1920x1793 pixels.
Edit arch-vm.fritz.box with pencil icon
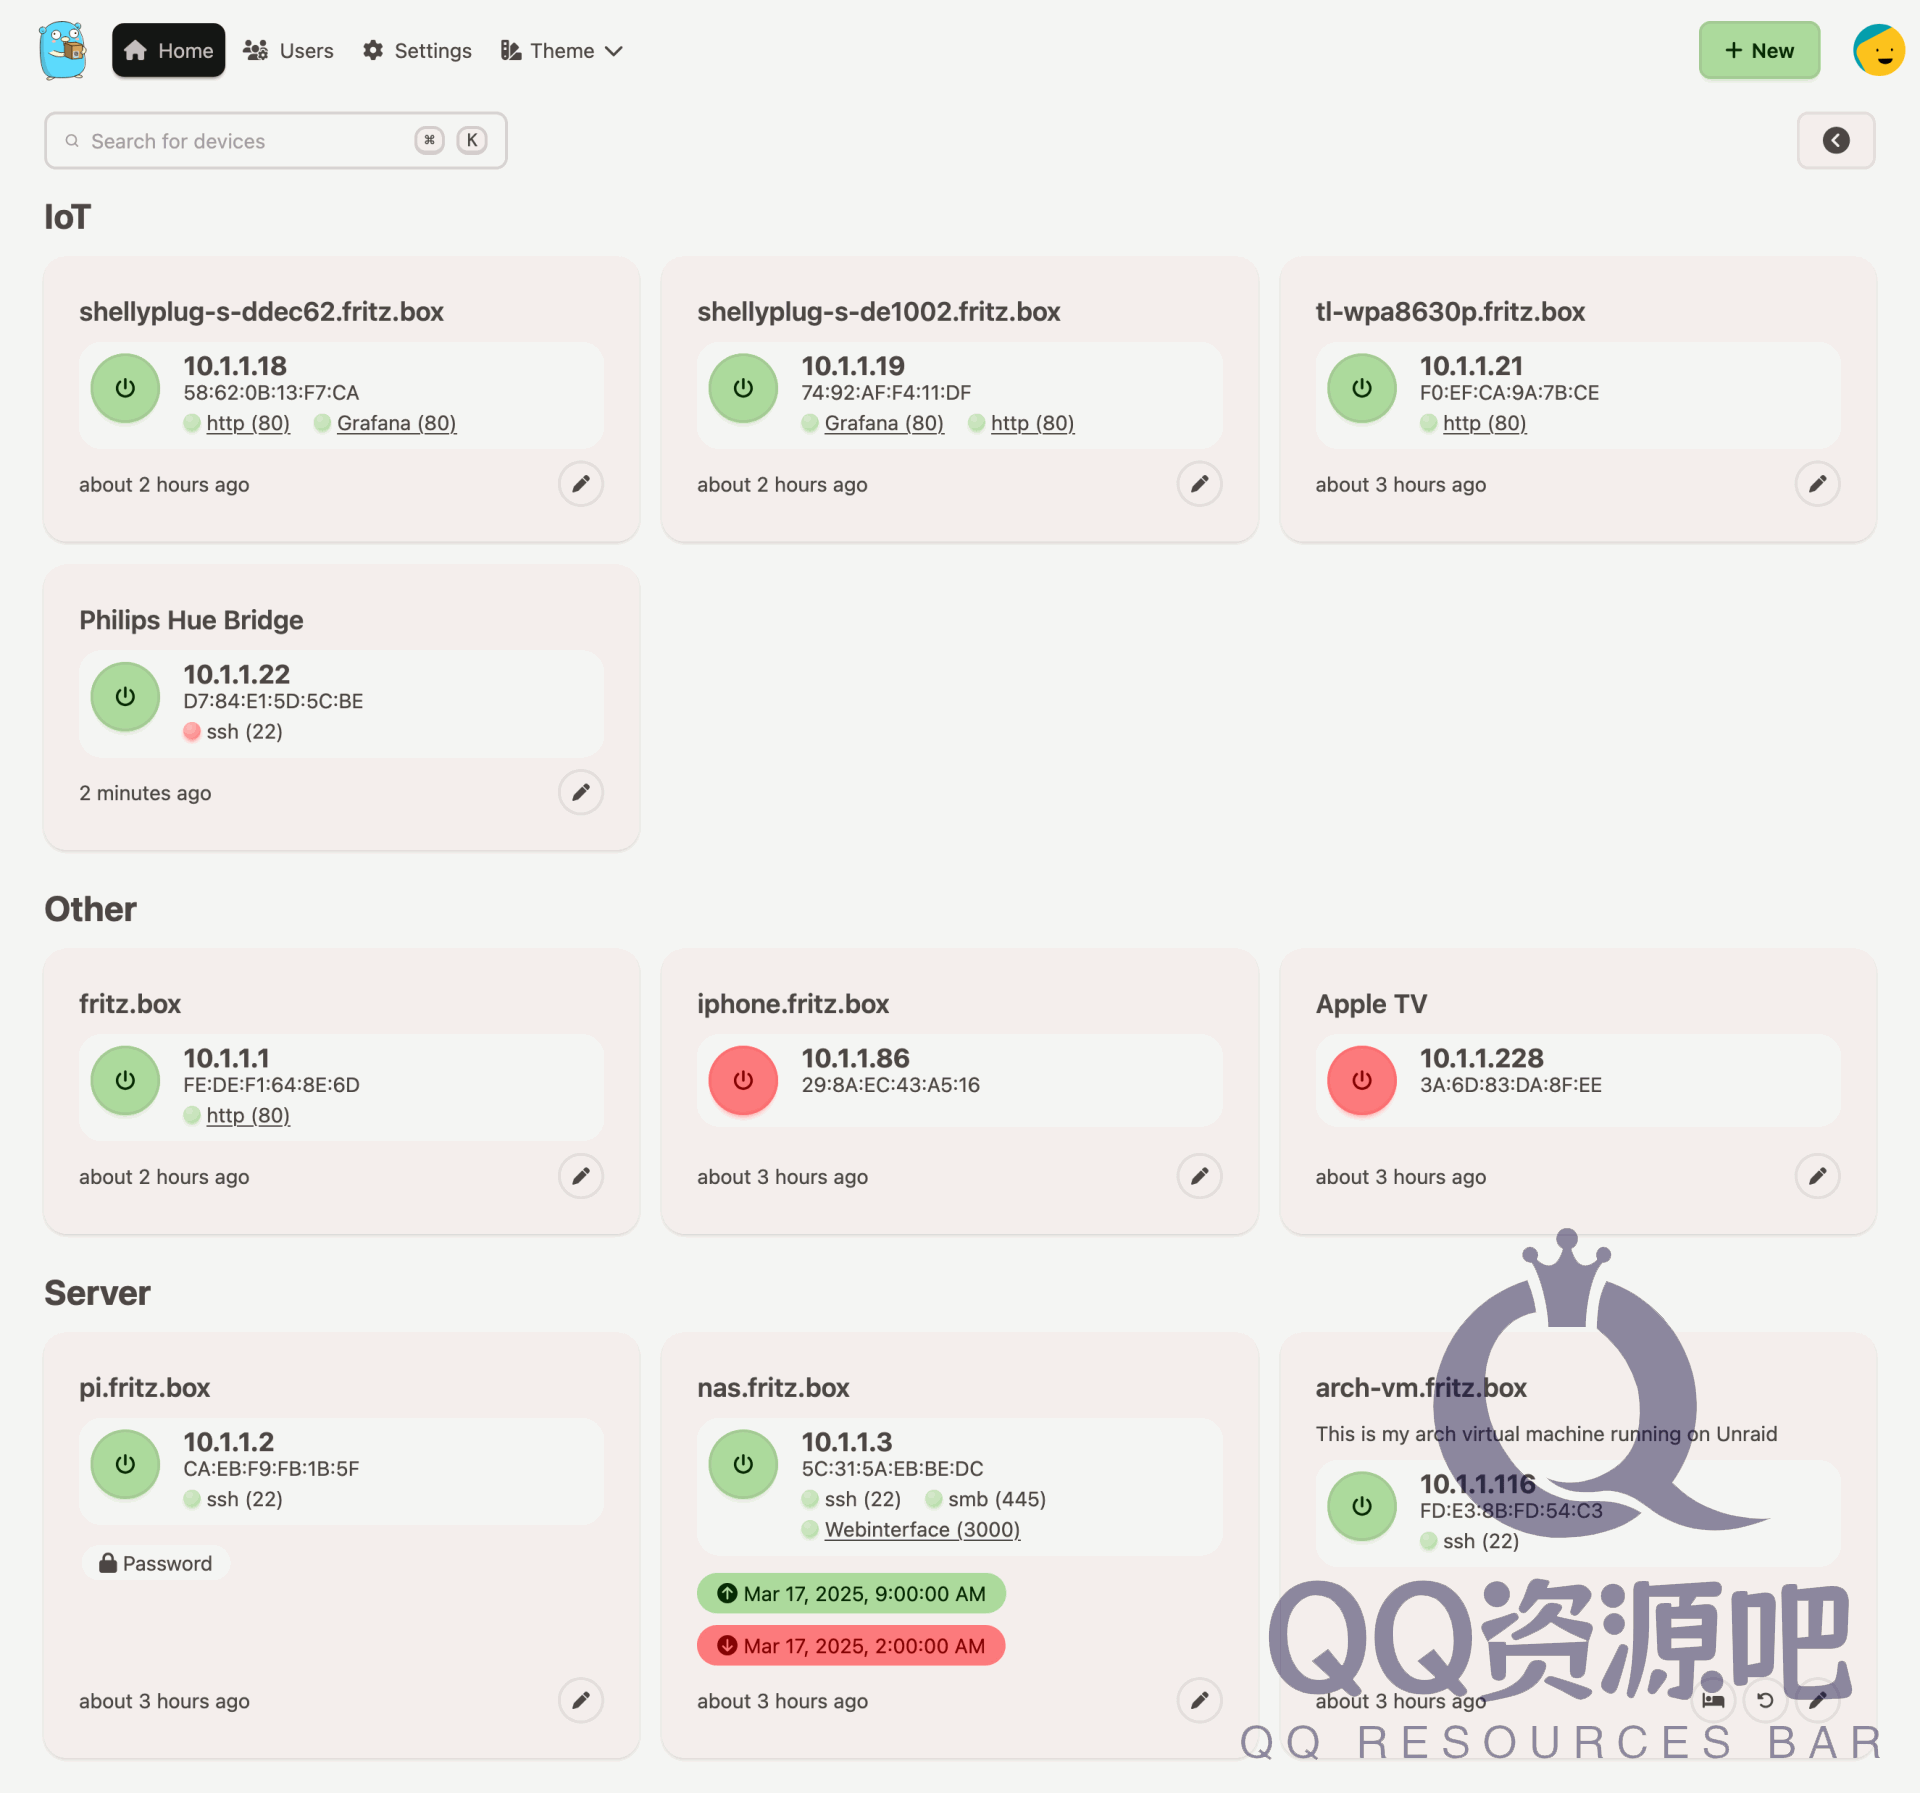coord(1817,1700)
